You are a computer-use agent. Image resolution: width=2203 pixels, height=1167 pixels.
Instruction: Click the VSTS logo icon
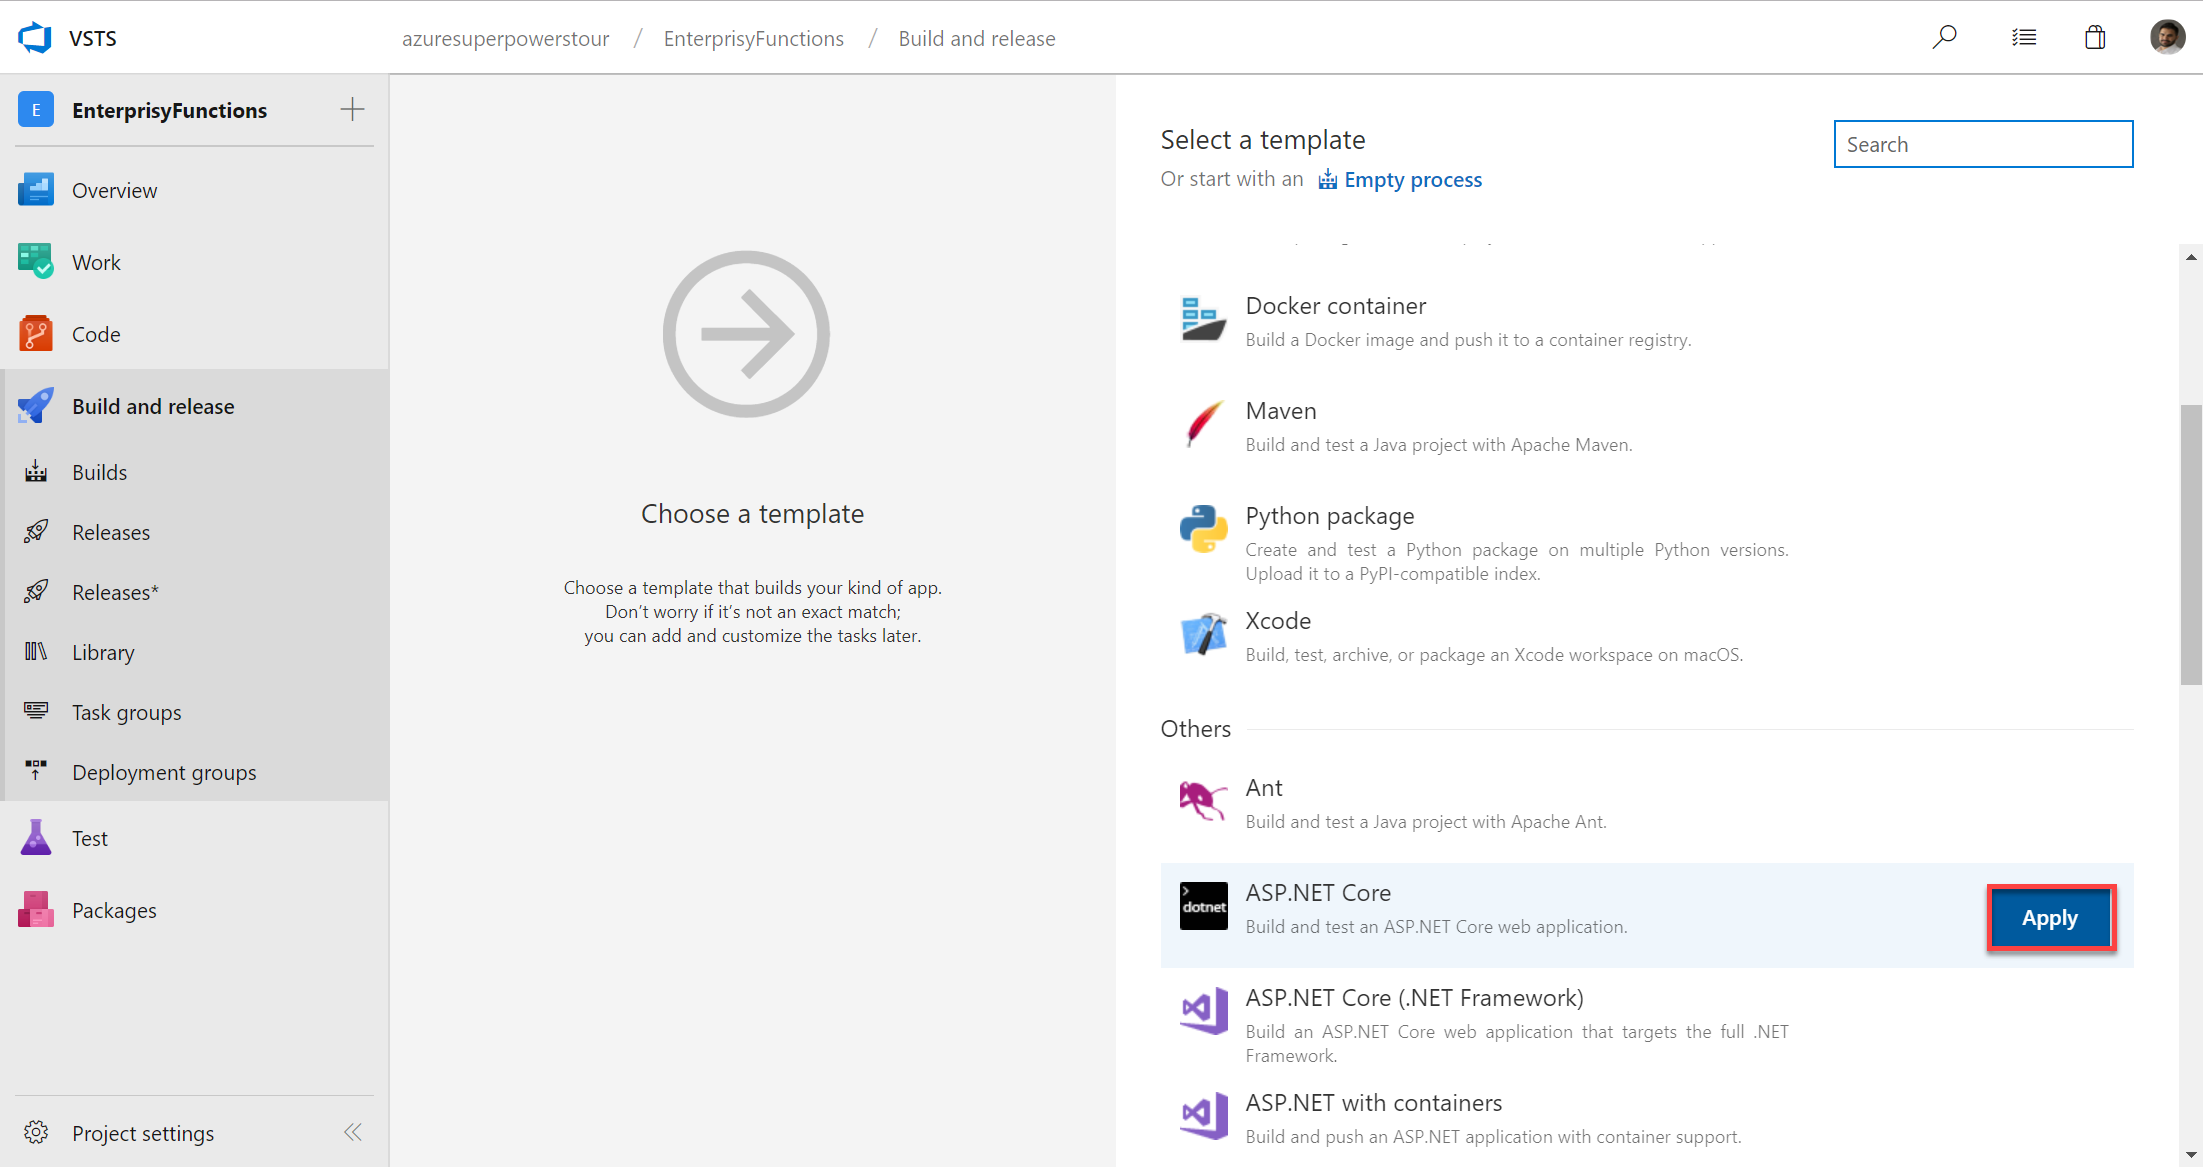point(35,38)
